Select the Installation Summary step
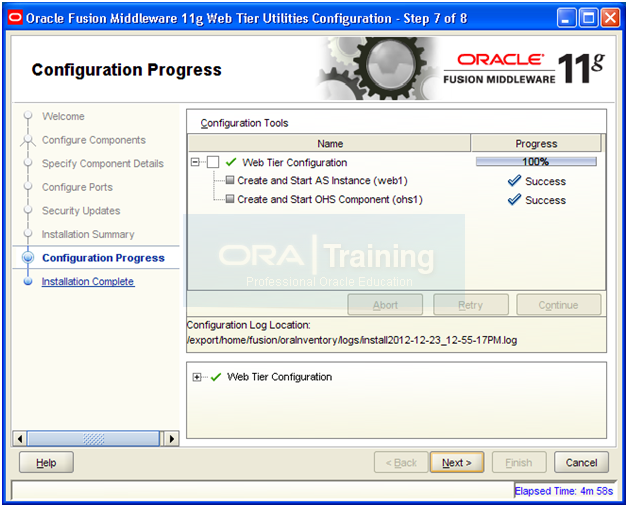The image size is (628, 507). click(88, 234)
